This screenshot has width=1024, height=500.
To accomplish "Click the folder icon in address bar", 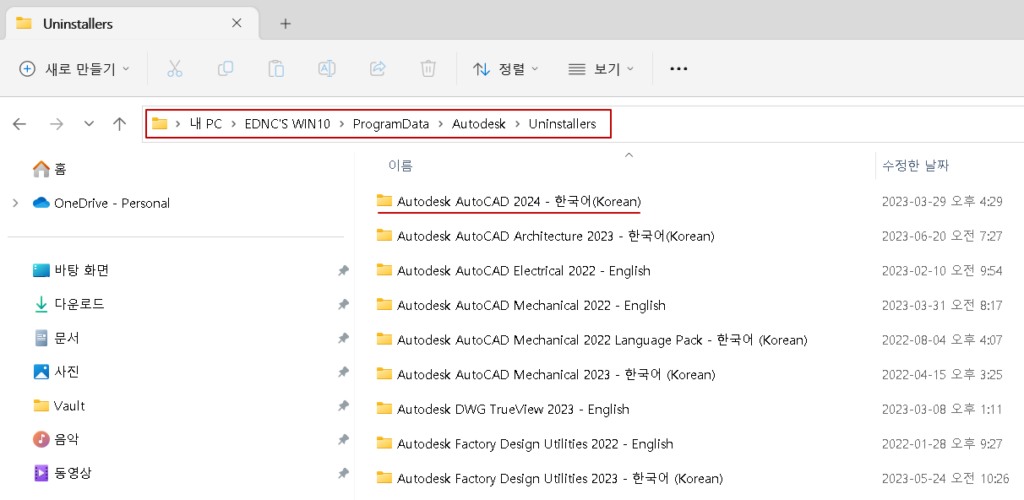I will (x=159, y=124).
